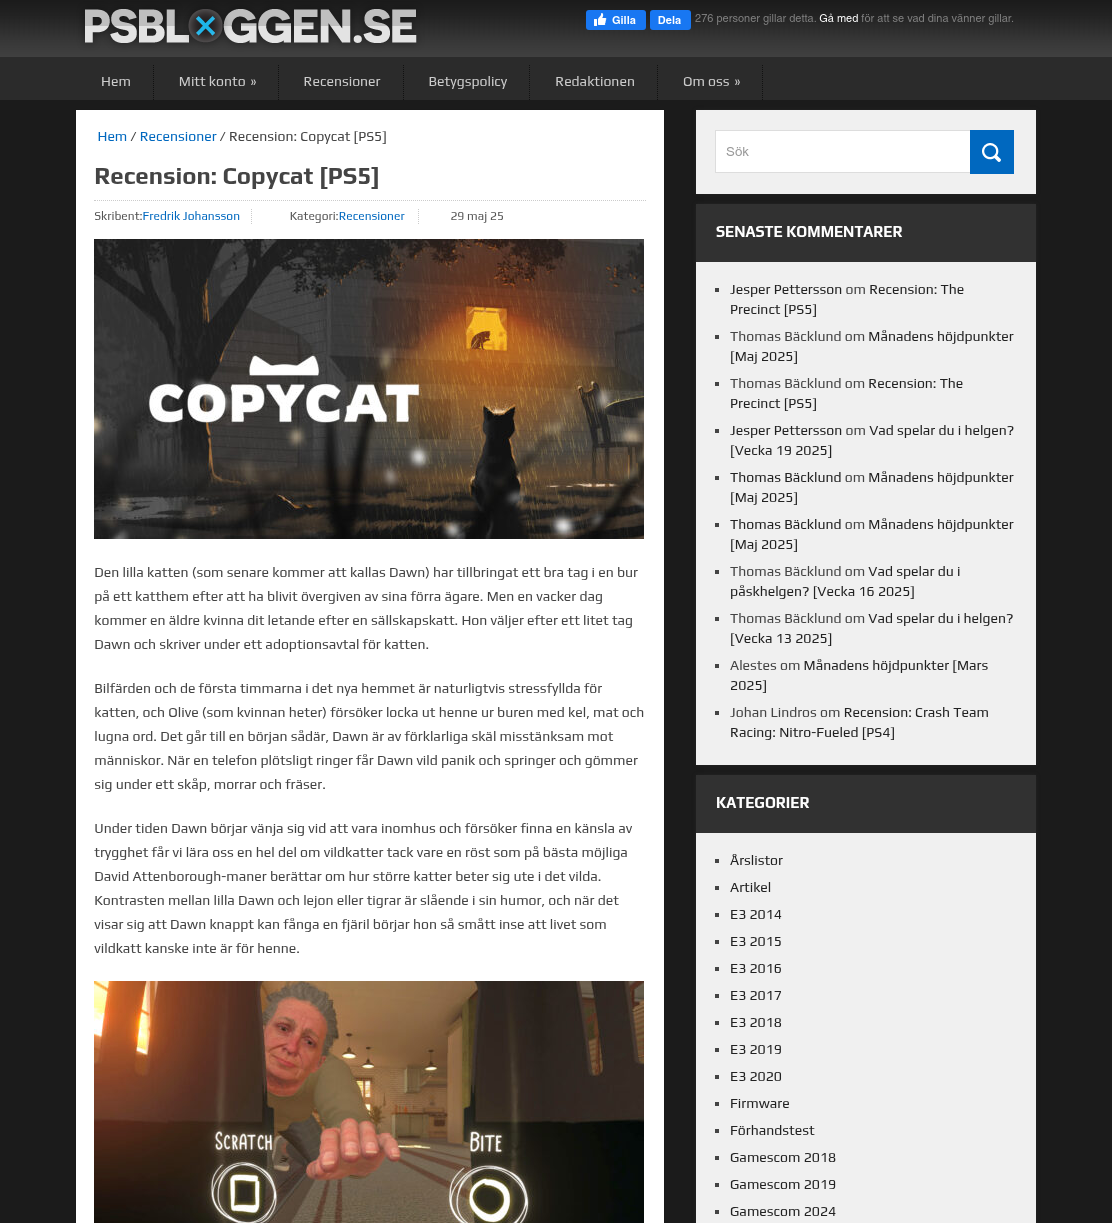This screenshot has height=1223, width=1112.
Task: Open Vad spelar du i helgen? [Vecka 19 2025]
Action: pos(872,440)
